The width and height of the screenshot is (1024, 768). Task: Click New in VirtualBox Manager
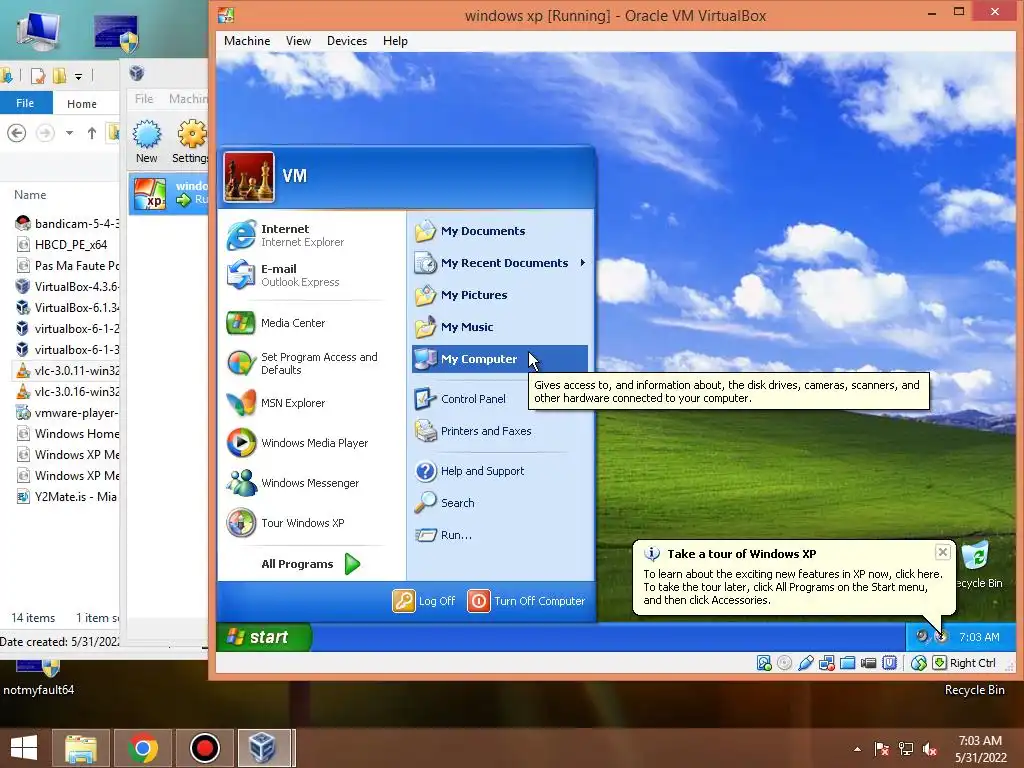click(146, 141)
